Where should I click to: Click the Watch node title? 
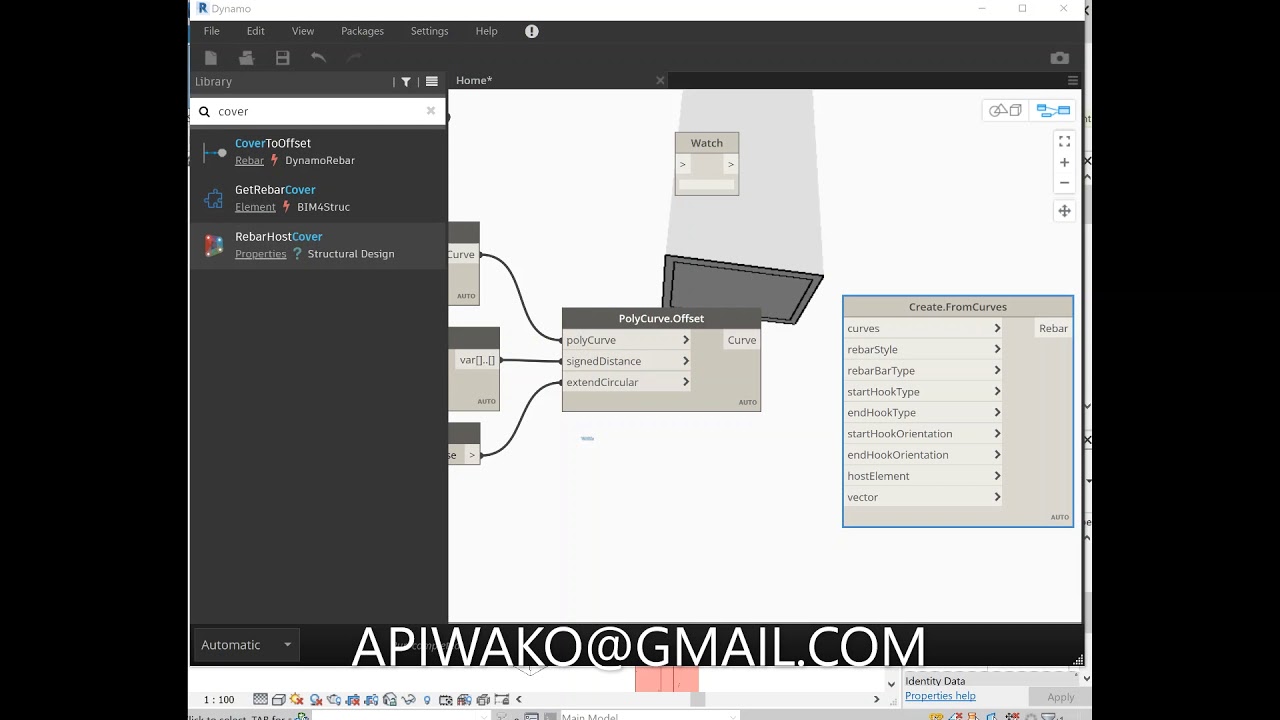click(707, 143)
